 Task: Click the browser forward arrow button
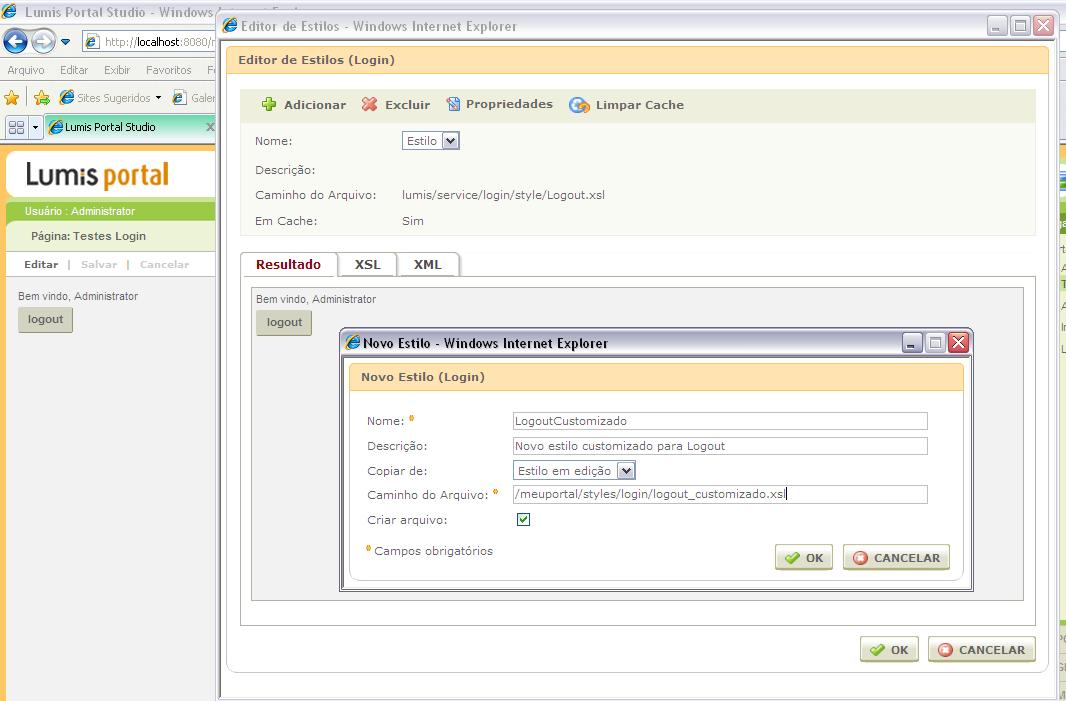coord(44,41)
